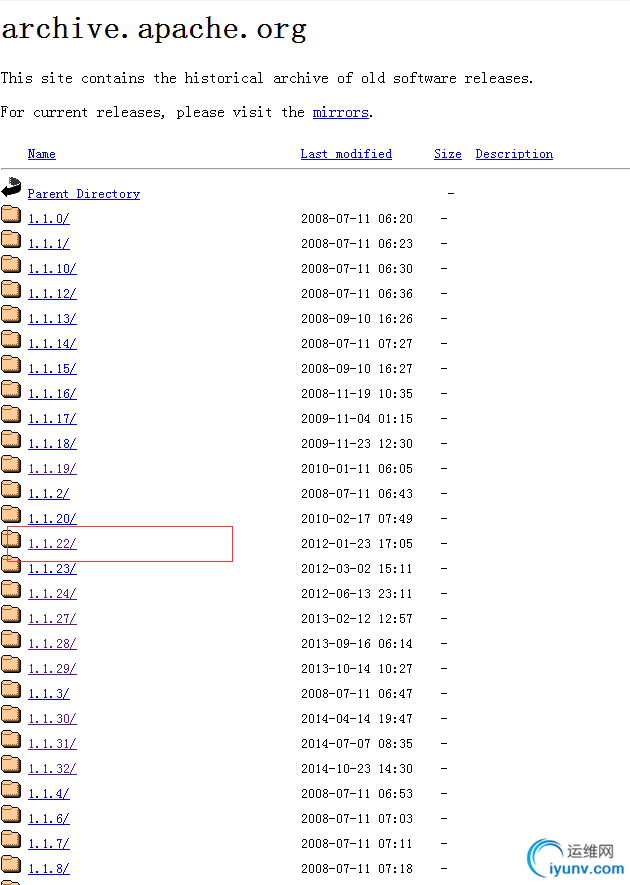Select the archive.apache.org page heading
This screenshot has width=630, height=885.
[x=154, y=29]
